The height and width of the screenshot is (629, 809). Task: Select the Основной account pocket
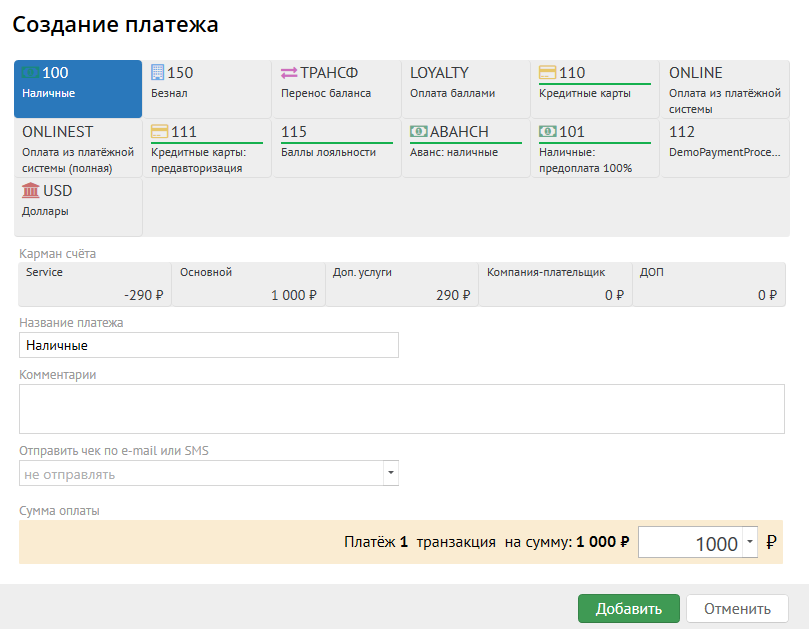click(x=249, y=284)
